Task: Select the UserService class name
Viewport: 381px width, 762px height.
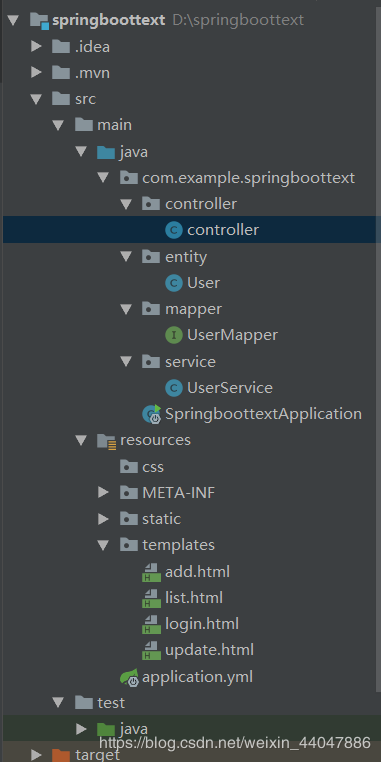Action: (230, 387)
